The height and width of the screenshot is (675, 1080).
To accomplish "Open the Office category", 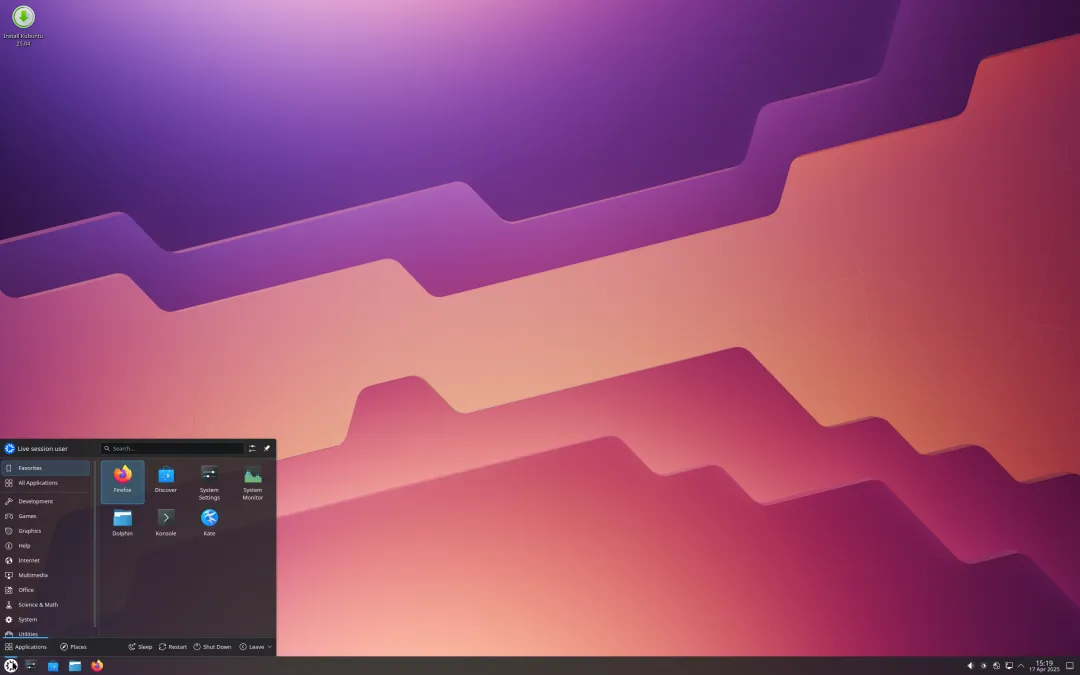I will (45, 590).
